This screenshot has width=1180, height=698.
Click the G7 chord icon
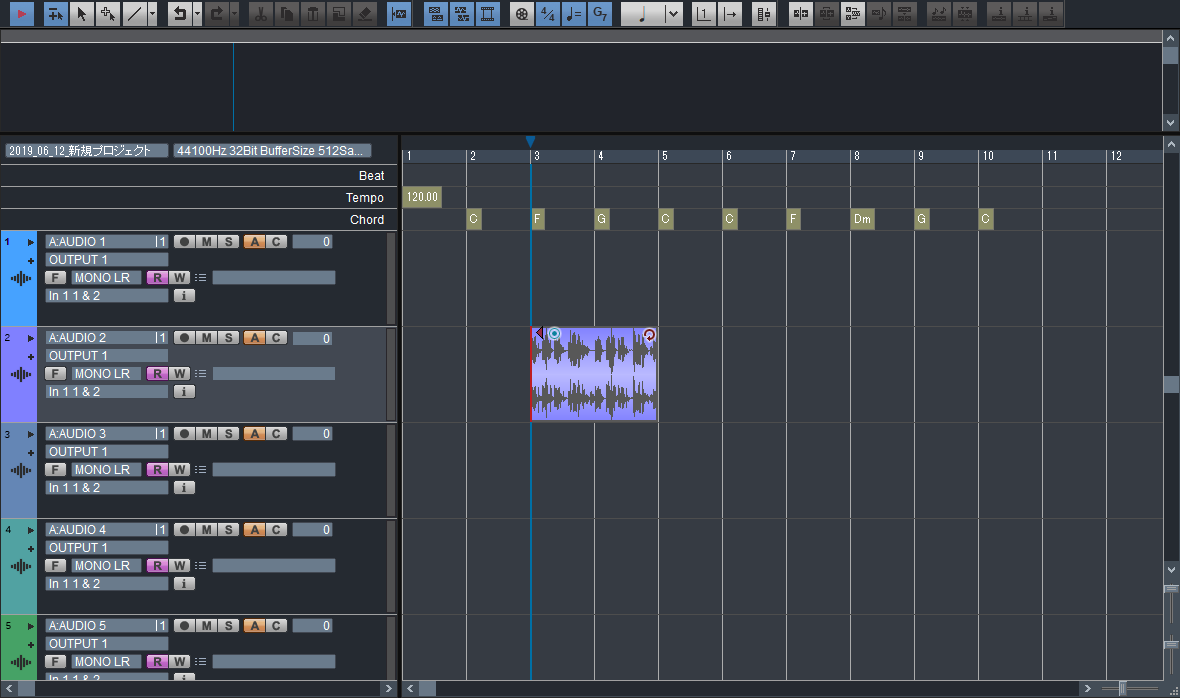pyautogui.click(x=599, y=14)
